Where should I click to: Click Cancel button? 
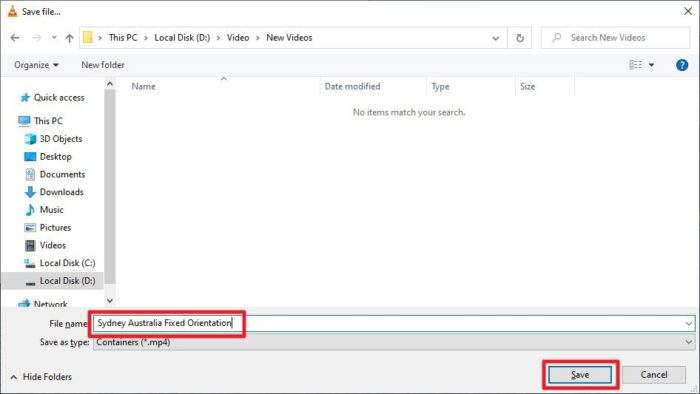point(654,375)
